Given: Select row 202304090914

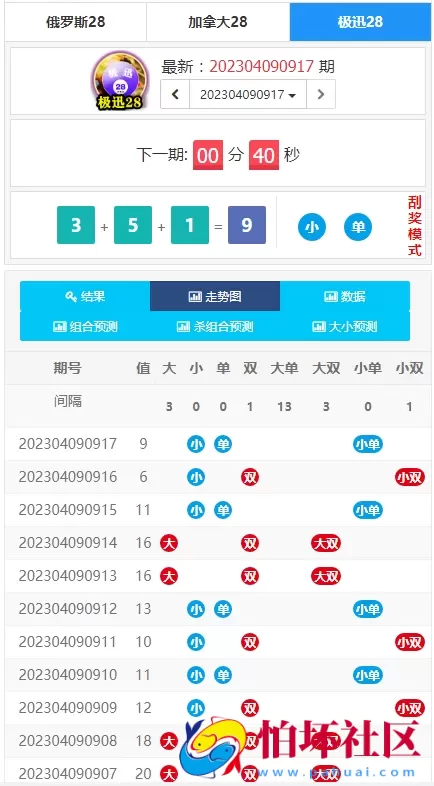Looking at the screenshot, I should (218, 543).
